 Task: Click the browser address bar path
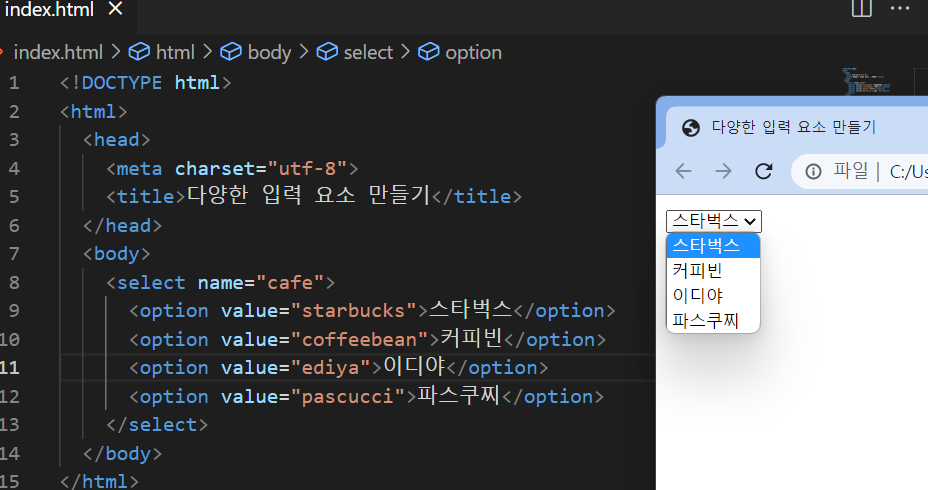(x=908, y=172)
